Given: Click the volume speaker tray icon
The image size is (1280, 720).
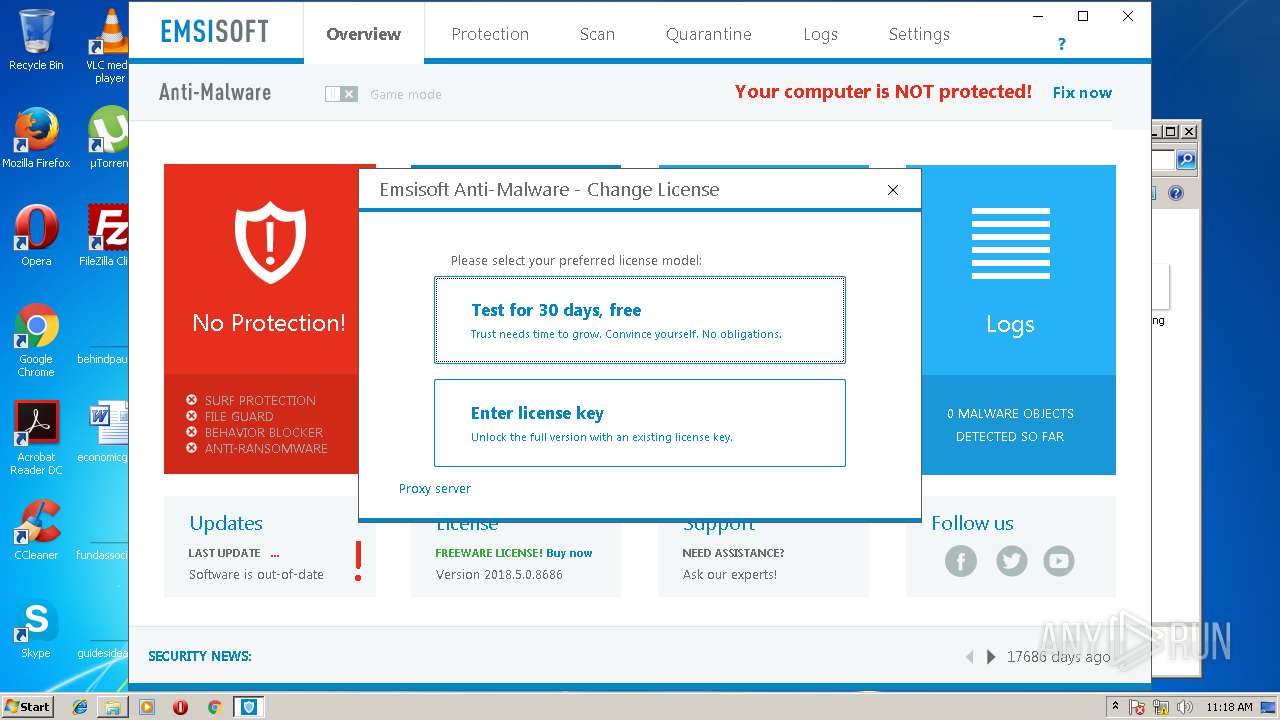Looking at the screenshot, I should tap(1184, 707).
